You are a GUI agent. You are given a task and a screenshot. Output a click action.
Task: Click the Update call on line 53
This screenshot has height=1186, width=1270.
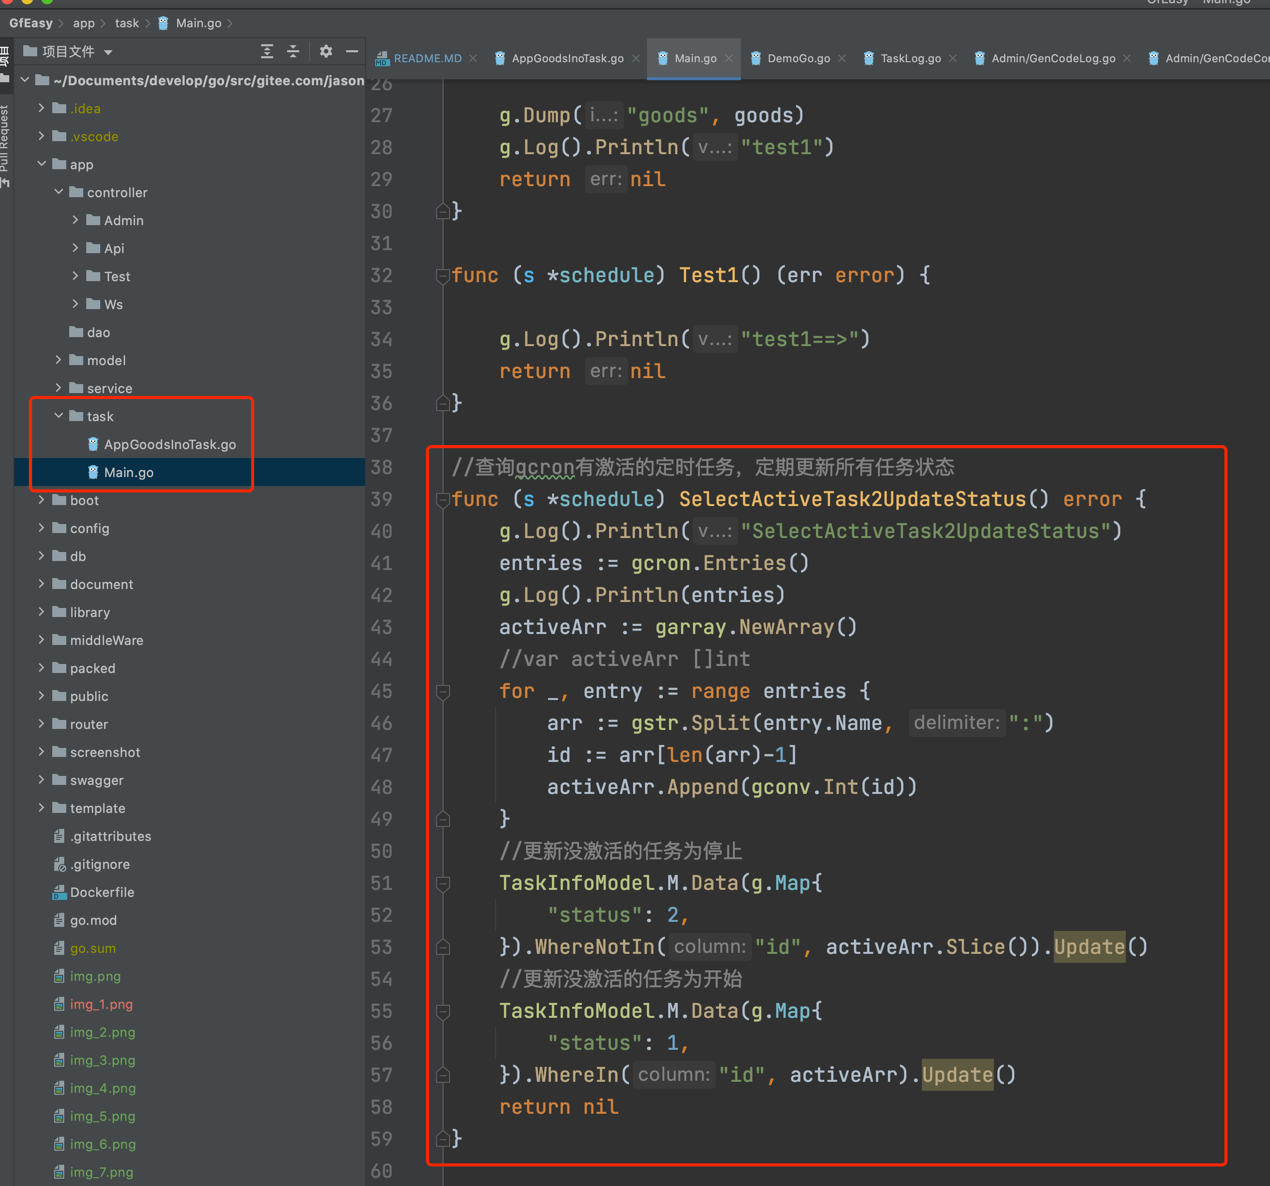click(1089, 947)
